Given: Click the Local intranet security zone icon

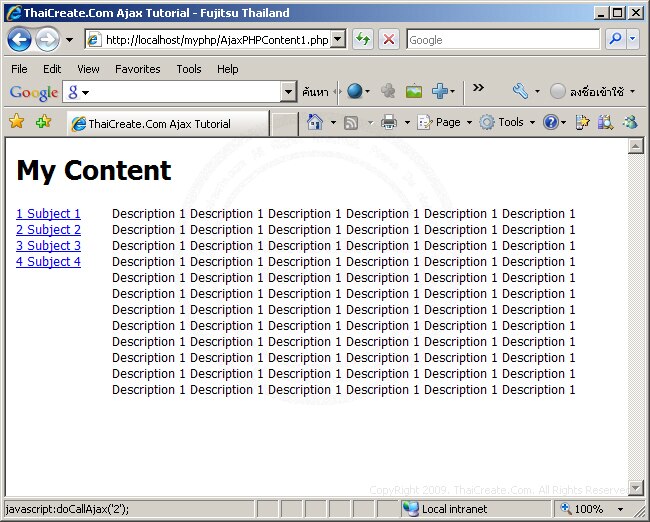Looking at the screenshot, I should pos(410,509).
